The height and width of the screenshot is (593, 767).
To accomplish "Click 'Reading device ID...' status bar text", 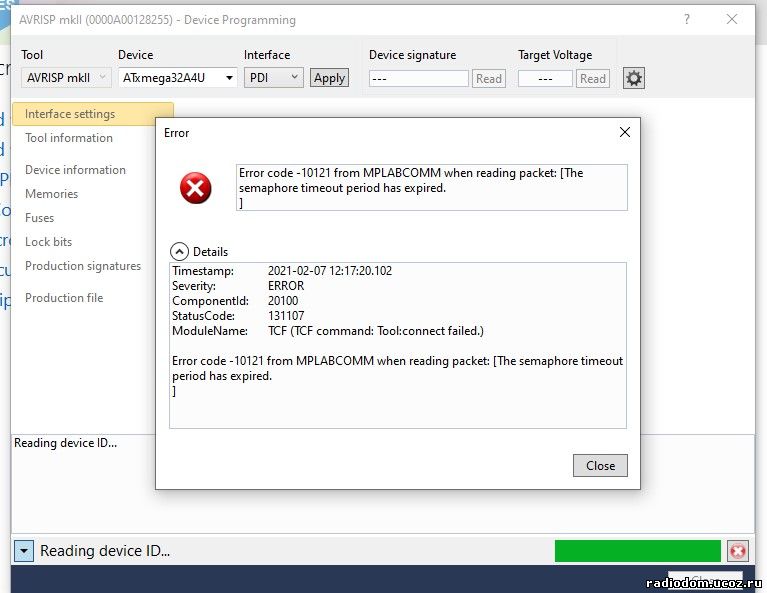I will click(x=105, y=551).
